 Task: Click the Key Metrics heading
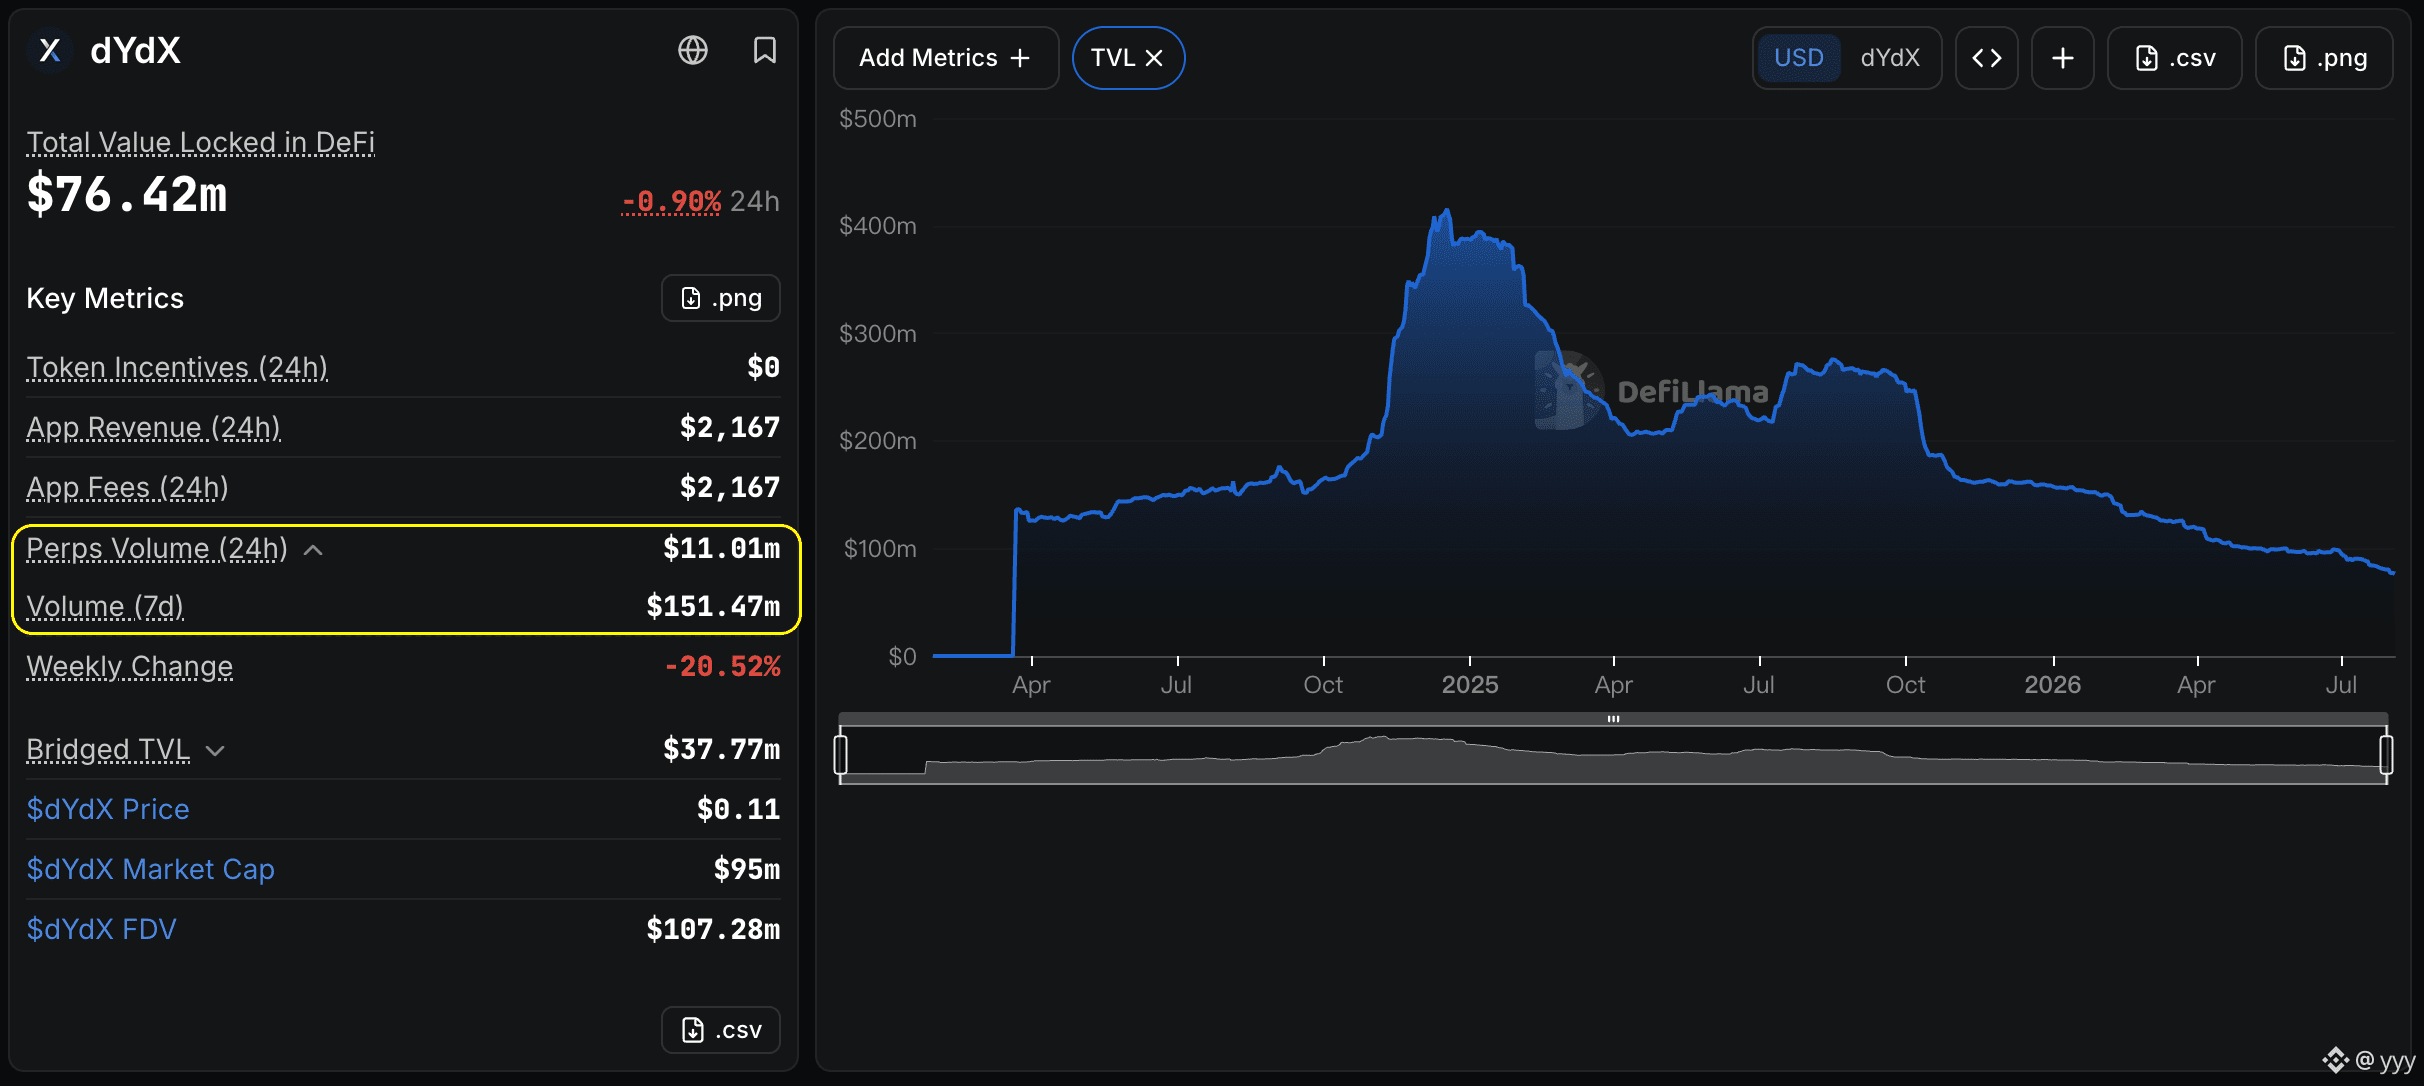coord(105,298)
